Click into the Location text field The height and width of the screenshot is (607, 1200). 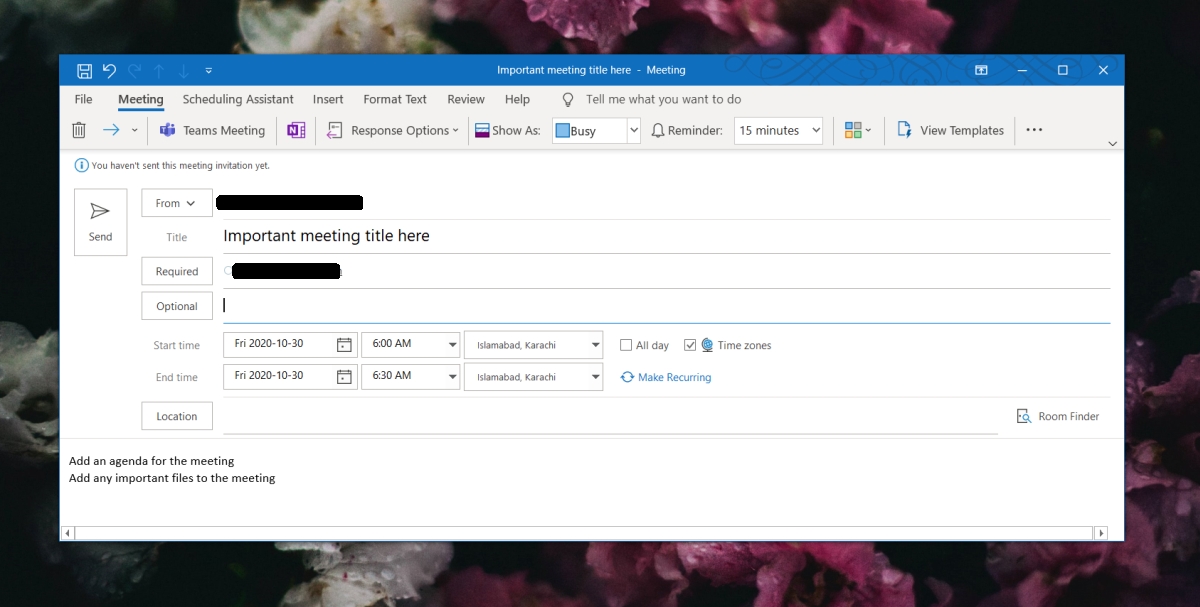pos(610,416)
